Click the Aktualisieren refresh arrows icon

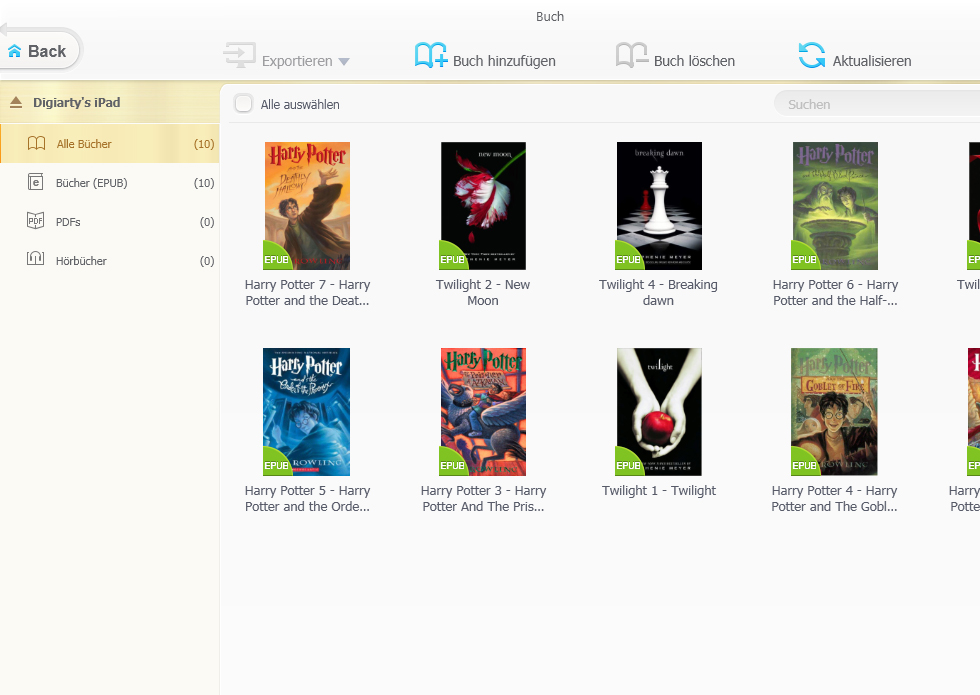812,56
